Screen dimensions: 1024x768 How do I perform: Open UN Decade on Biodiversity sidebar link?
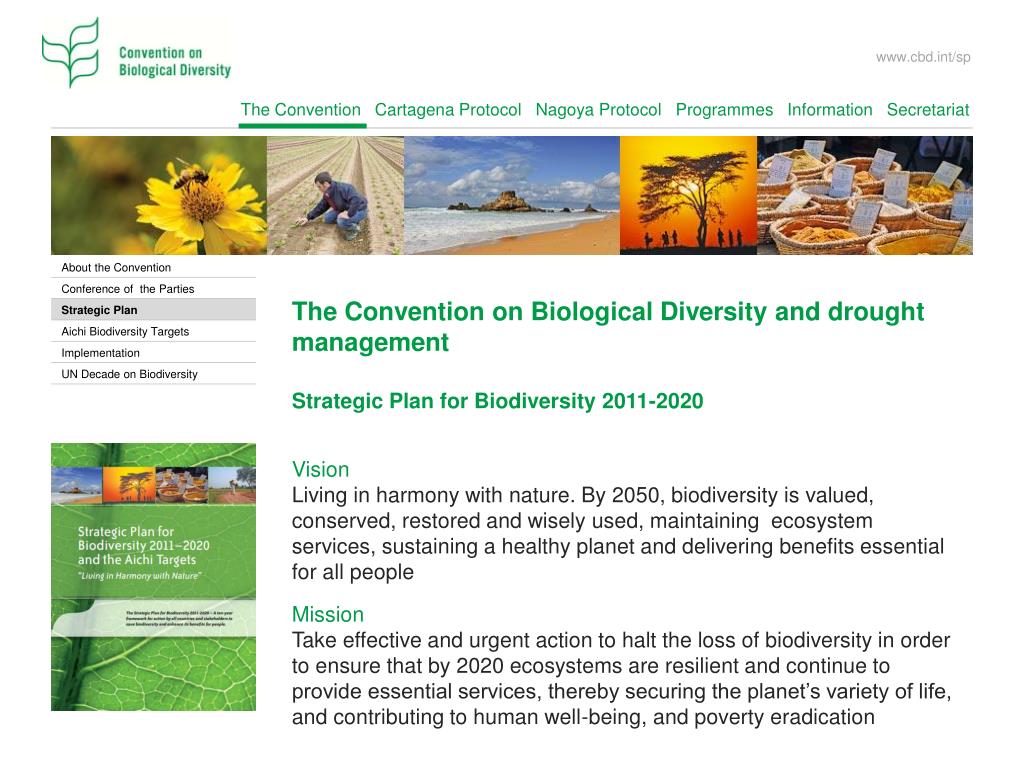153,374
